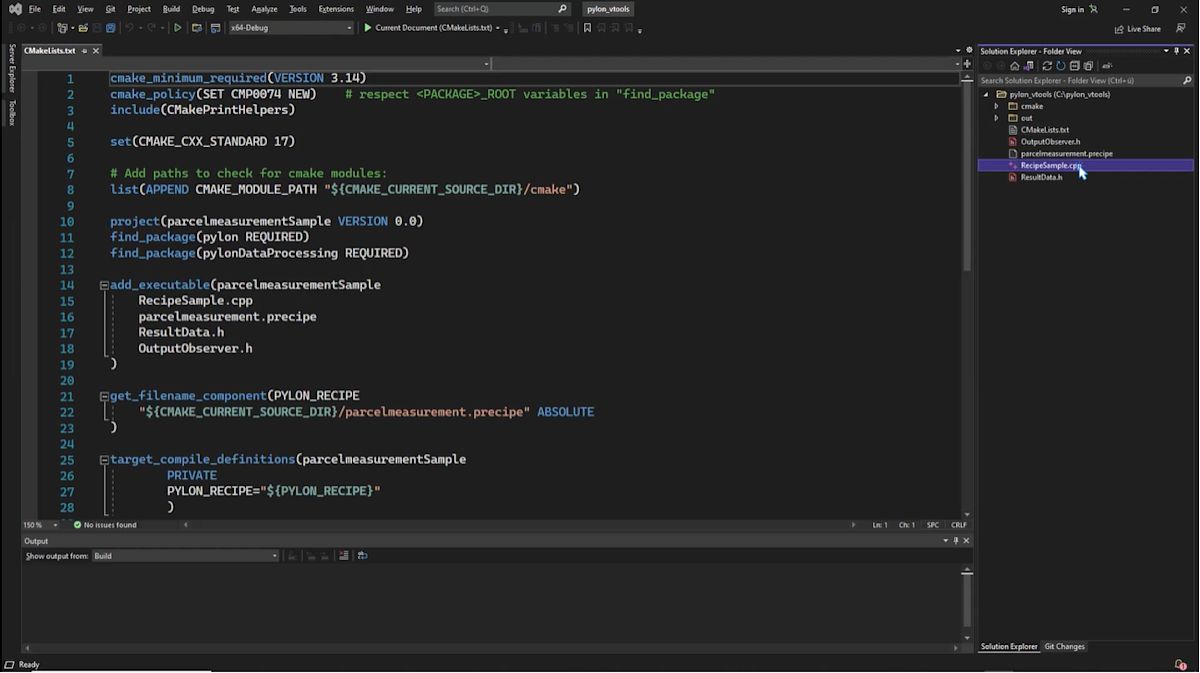Expand the cmake folder

click(x=995, y=106)
